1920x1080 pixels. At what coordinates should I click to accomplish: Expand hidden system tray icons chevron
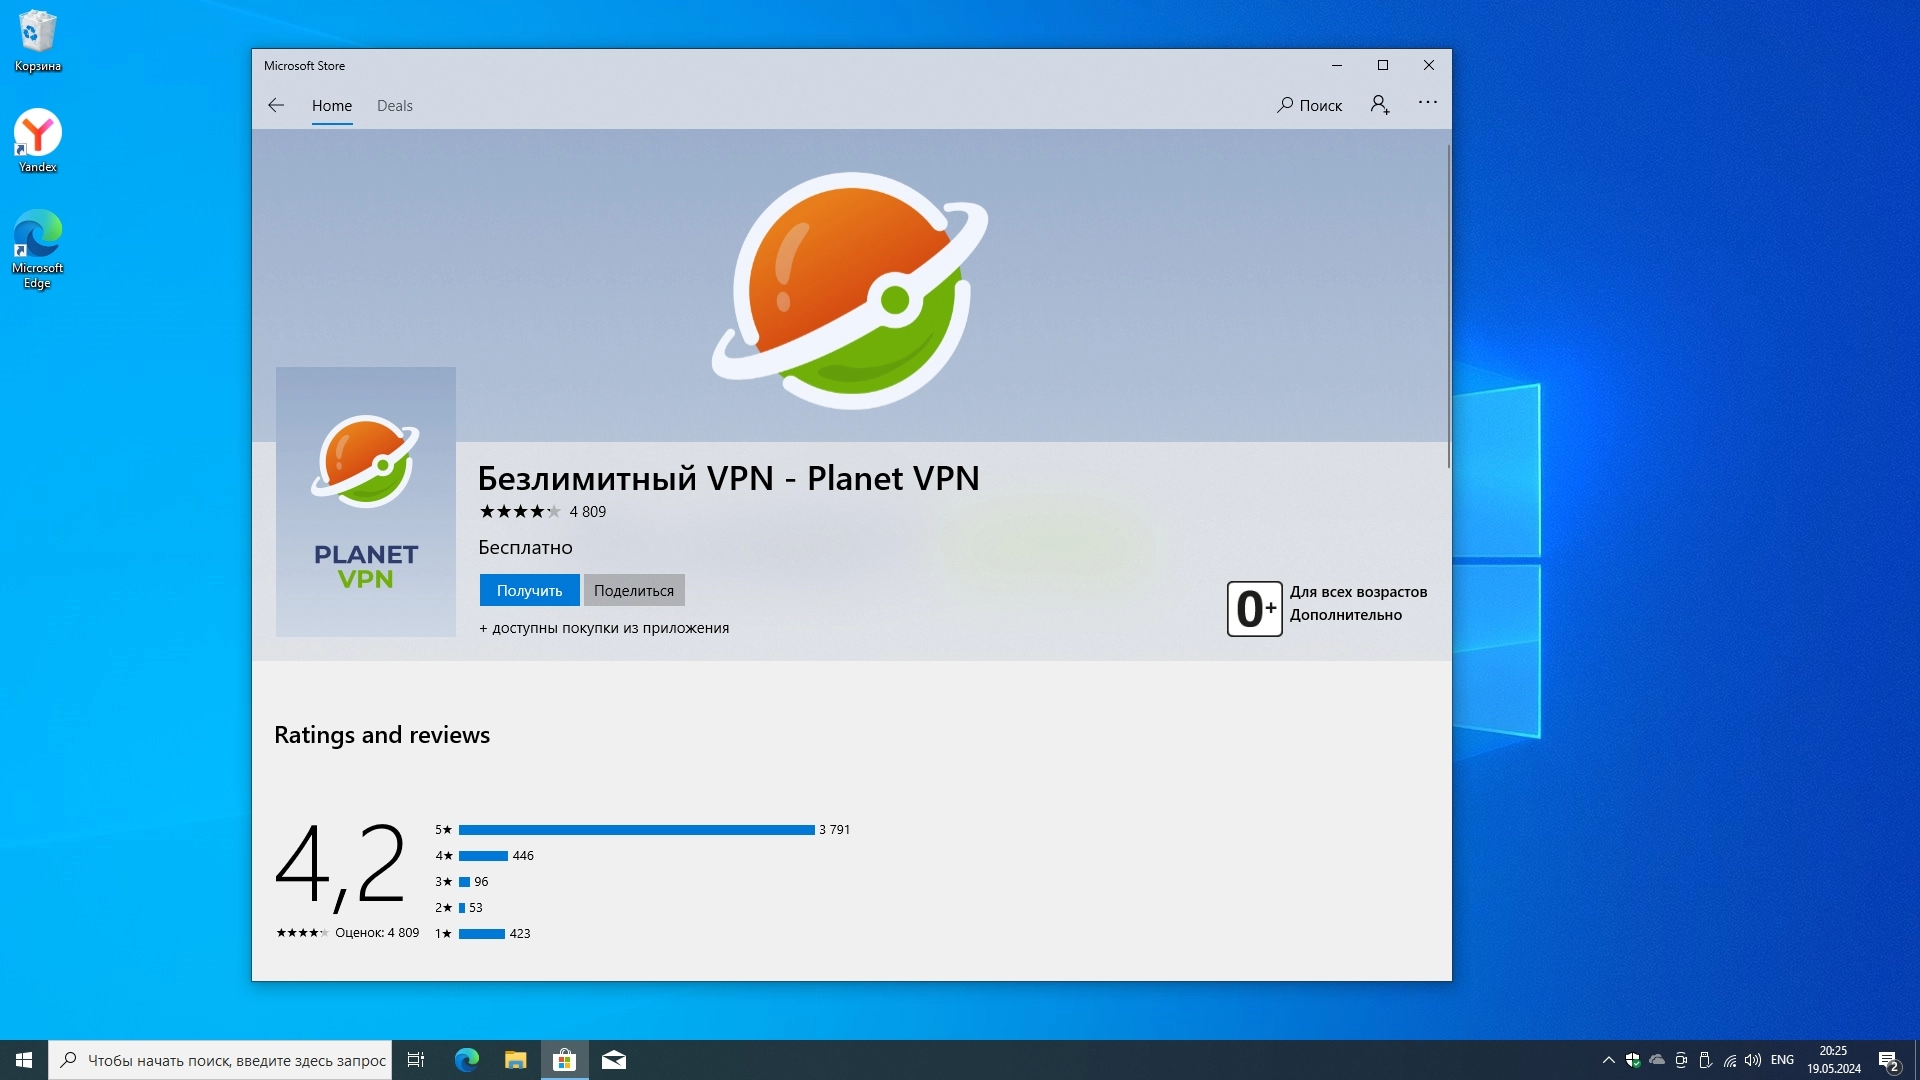[1608, 1060]
